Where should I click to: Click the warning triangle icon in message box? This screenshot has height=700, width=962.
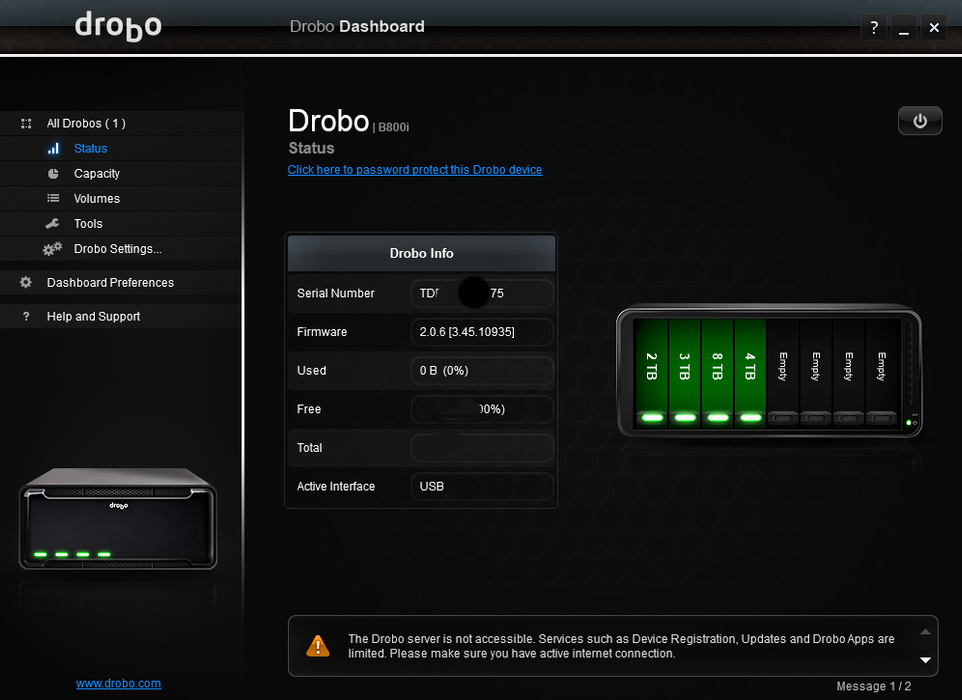pos(318,646)
